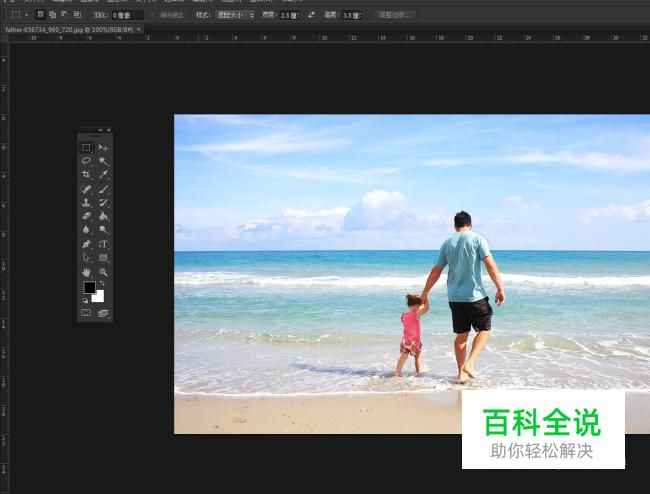Screen dimensions: 650x494
Task: Click the Refine Edge button
Action: 394,15
